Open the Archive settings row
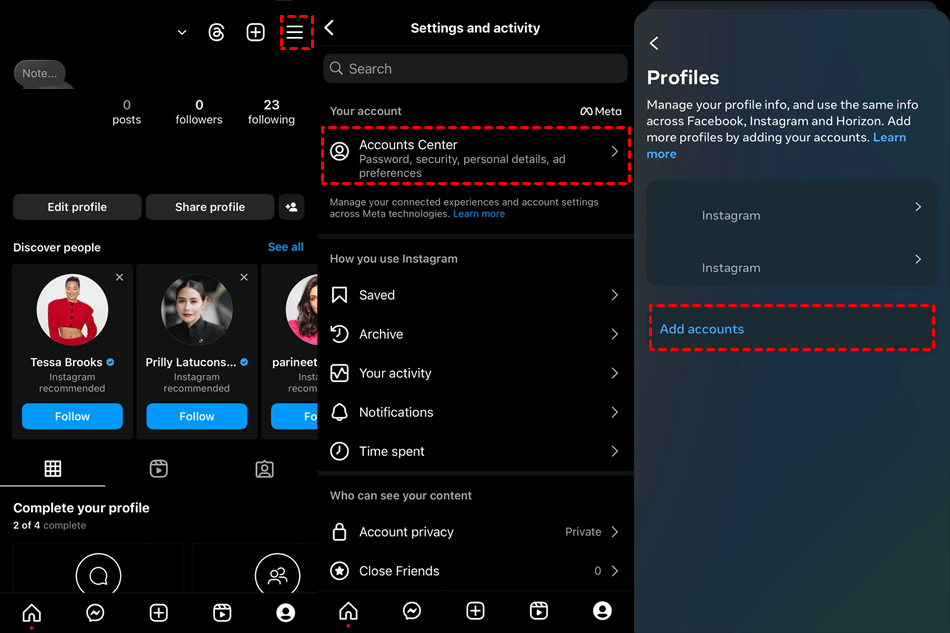 coord(476,334)
